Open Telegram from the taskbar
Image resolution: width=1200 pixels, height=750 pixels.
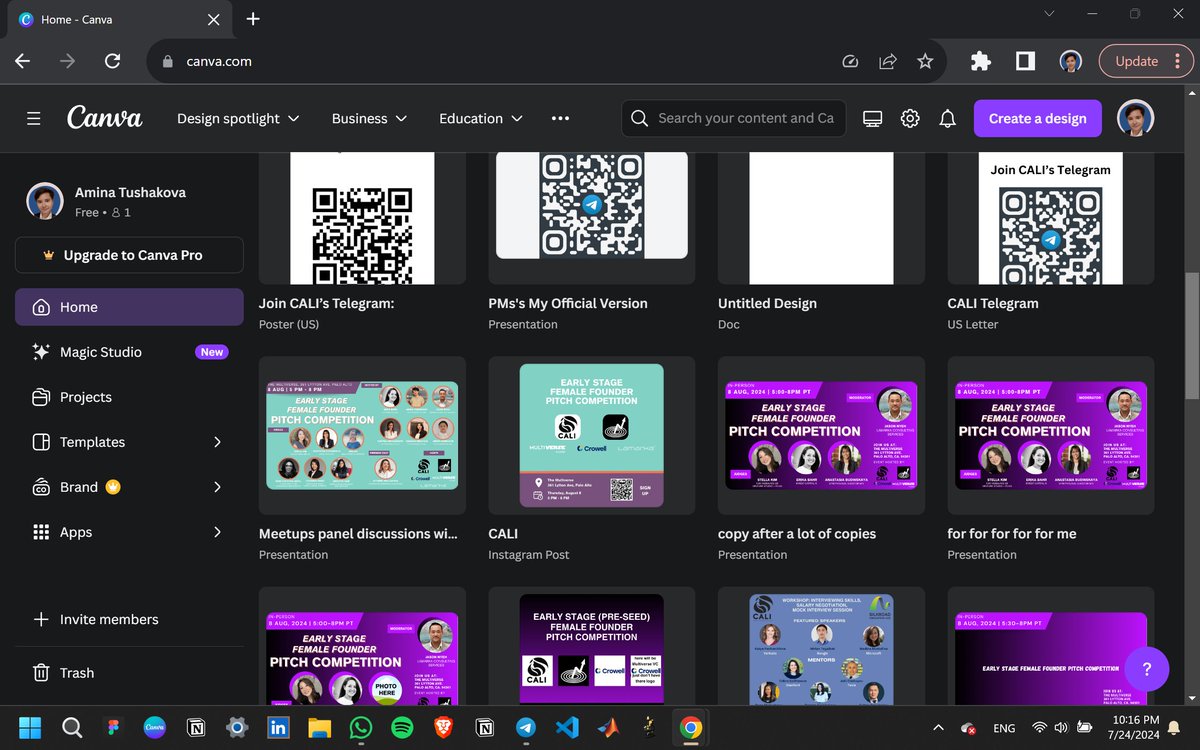(x=525, y=728)
